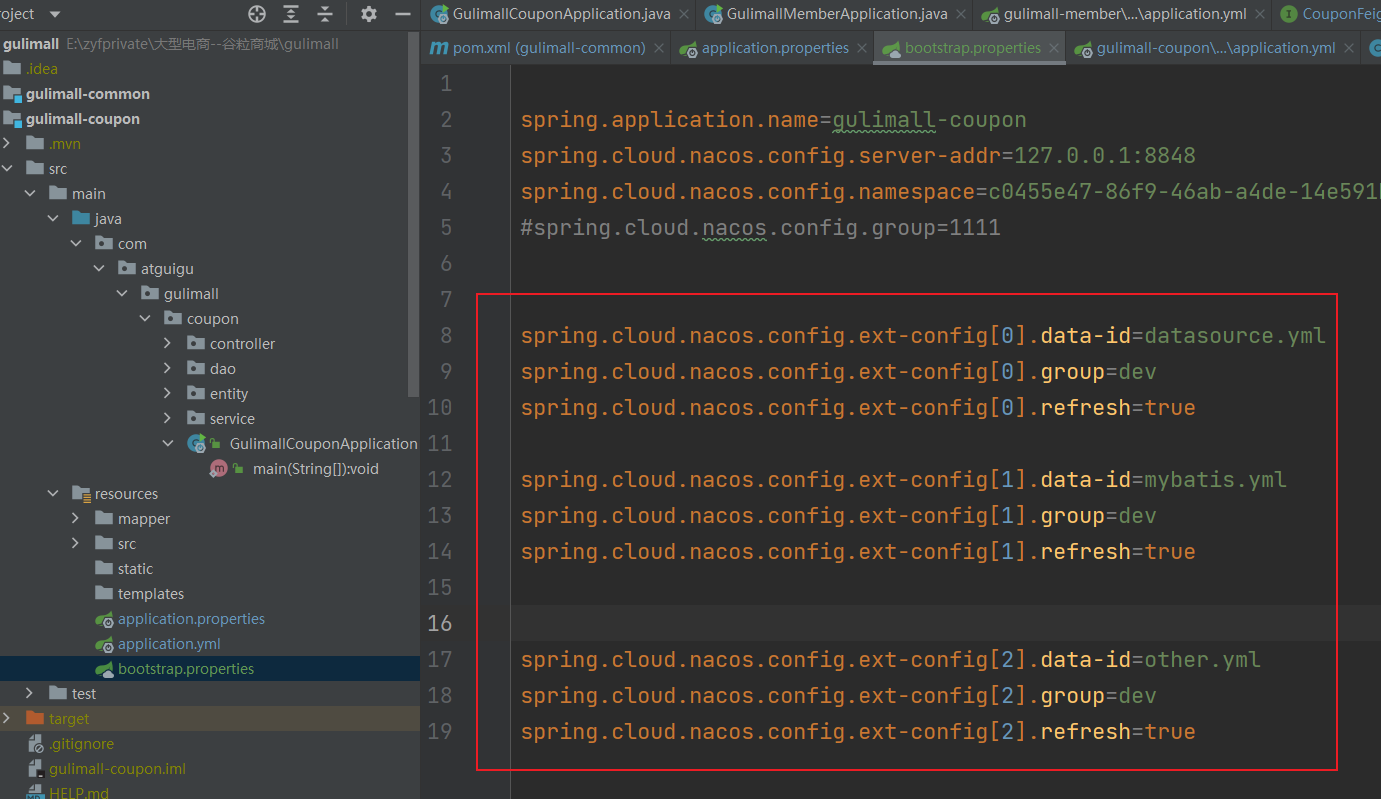This screenshot has width=1381, height=799.
Task: Click the 127.0.0.1:8848 server address value
Action: [x=1105, y=156]
